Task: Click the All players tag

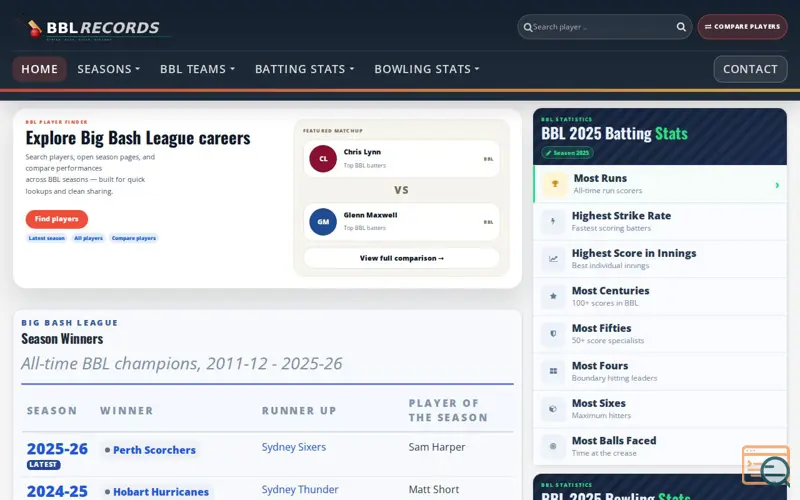Action: pyautogui.click(x=88, y=238)
